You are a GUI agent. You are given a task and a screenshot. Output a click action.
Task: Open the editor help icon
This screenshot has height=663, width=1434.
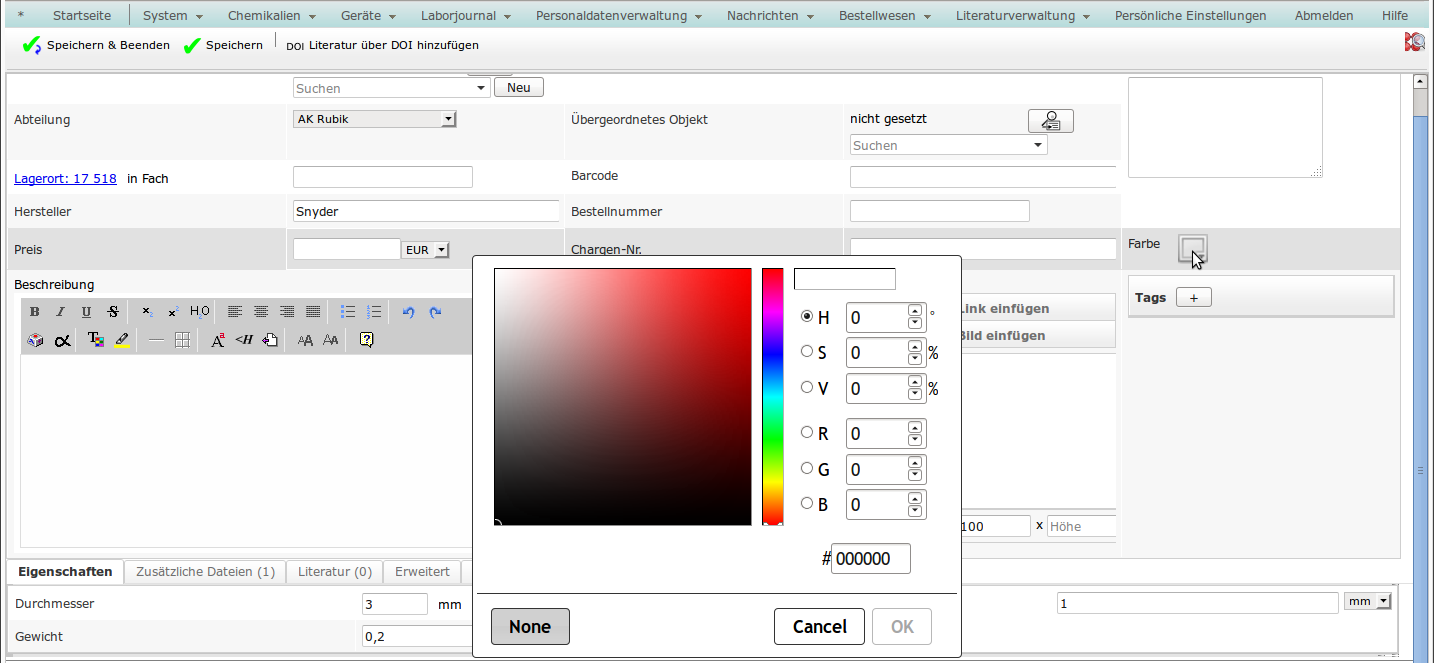coord(366,340)
